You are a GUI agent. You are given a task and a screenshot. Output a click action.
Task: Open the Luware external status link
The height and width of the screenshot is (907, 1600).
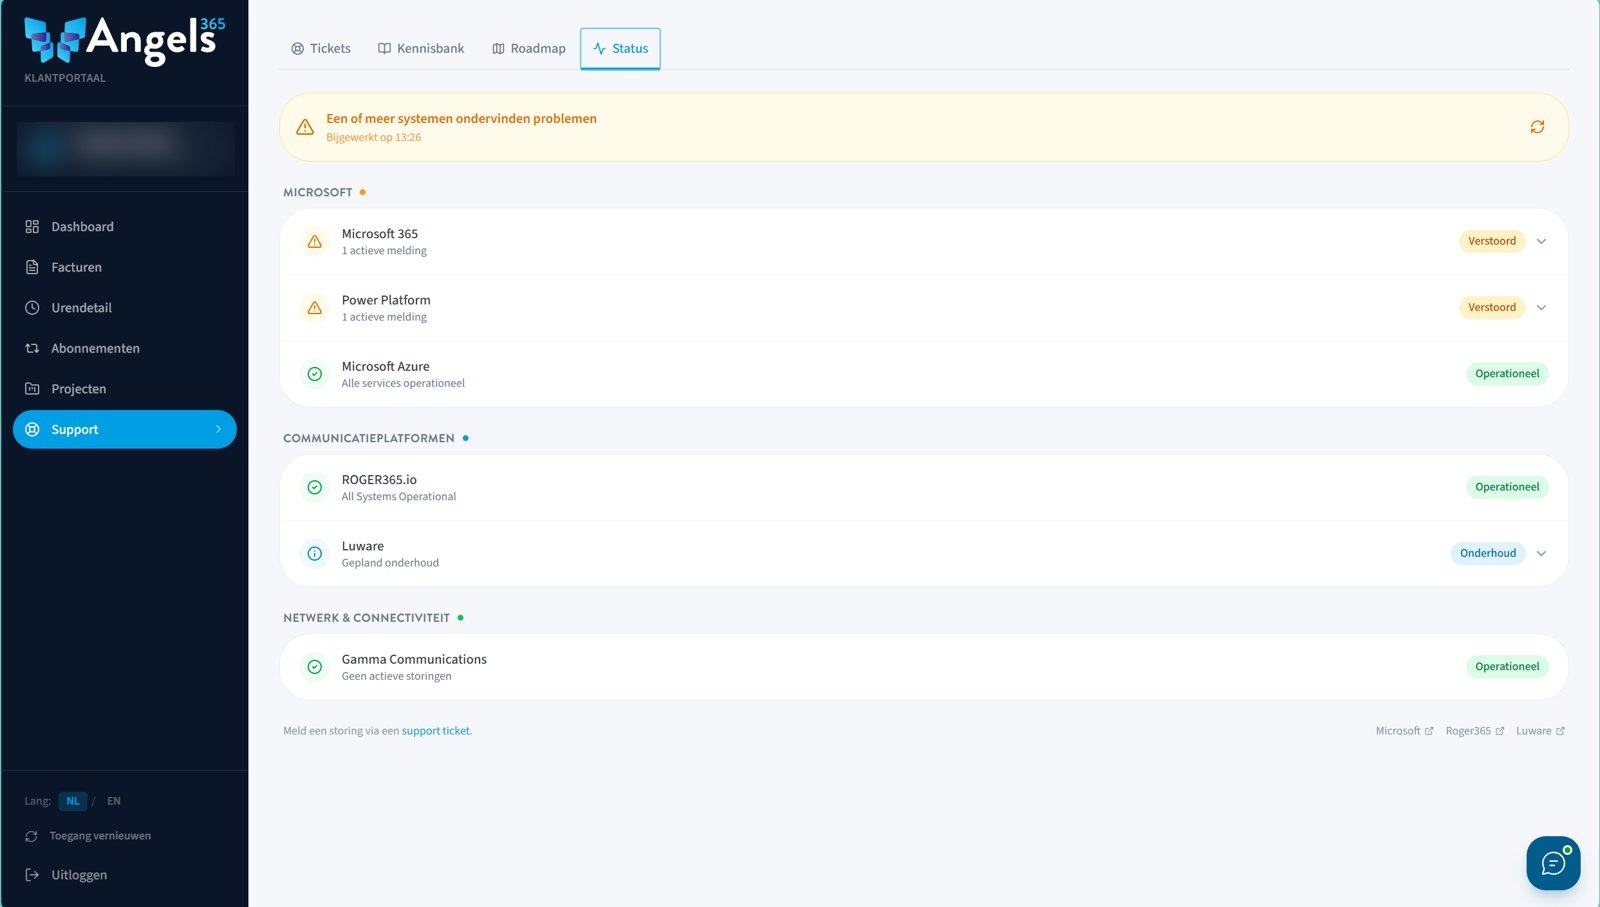pyautogui.click(x=1540, y=731)
